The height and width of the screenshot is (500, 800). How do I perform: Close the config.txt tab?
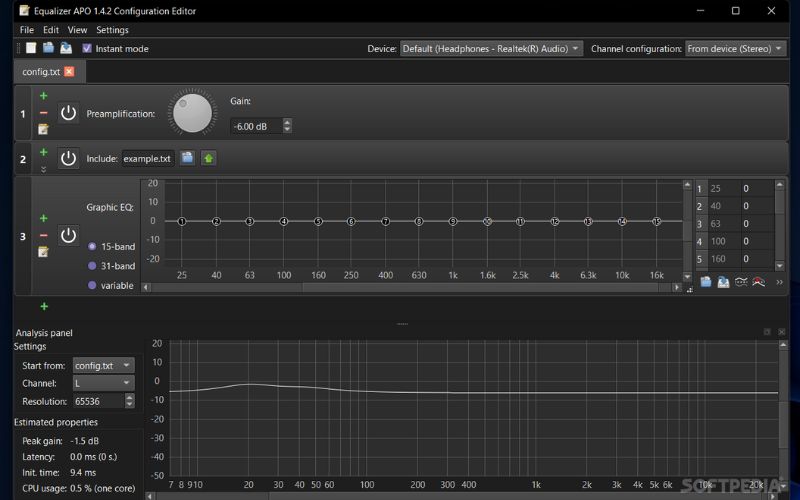(x=69, y=71)
